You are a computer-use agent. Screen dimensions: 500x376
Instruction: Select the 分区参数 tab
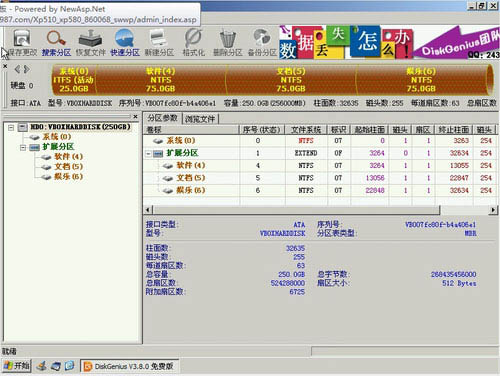coord(163,118)
